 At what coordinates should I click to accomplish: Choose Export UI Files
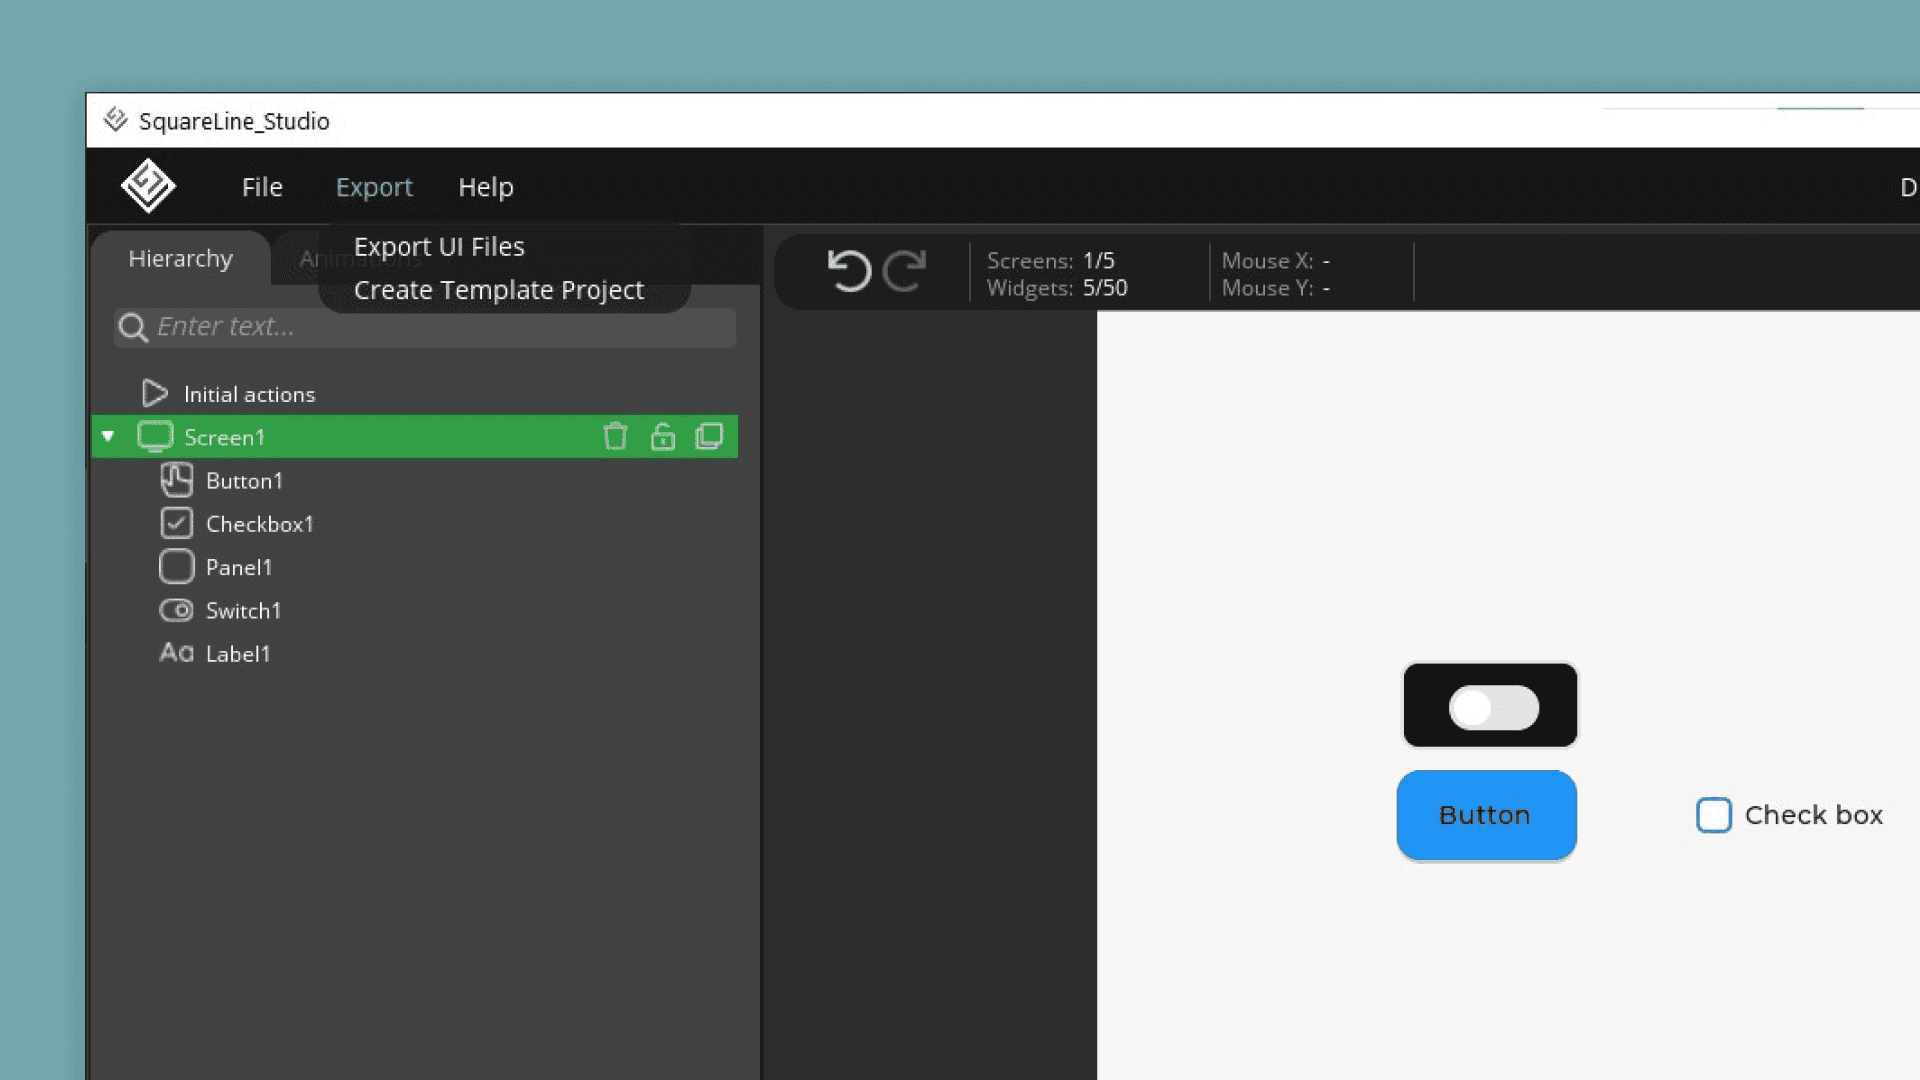tap(439, 247)
